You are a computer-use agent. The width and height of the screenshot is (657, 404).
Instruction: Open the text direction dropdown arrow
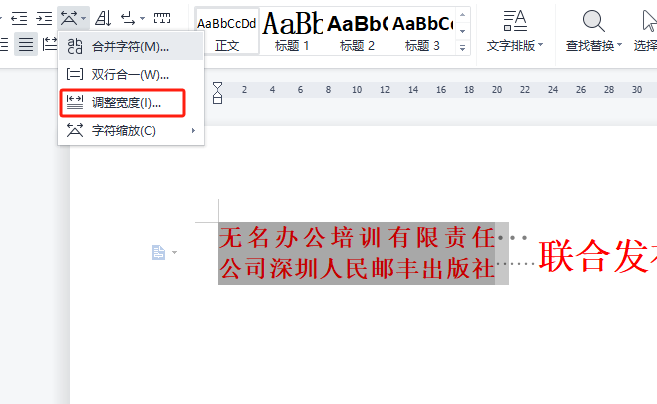point(142,18)
